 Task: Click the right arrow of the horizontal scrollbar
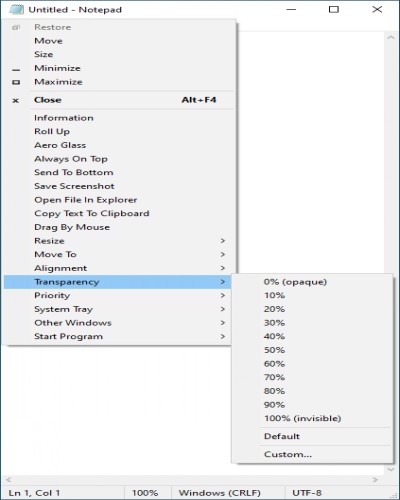coord(375,480)
